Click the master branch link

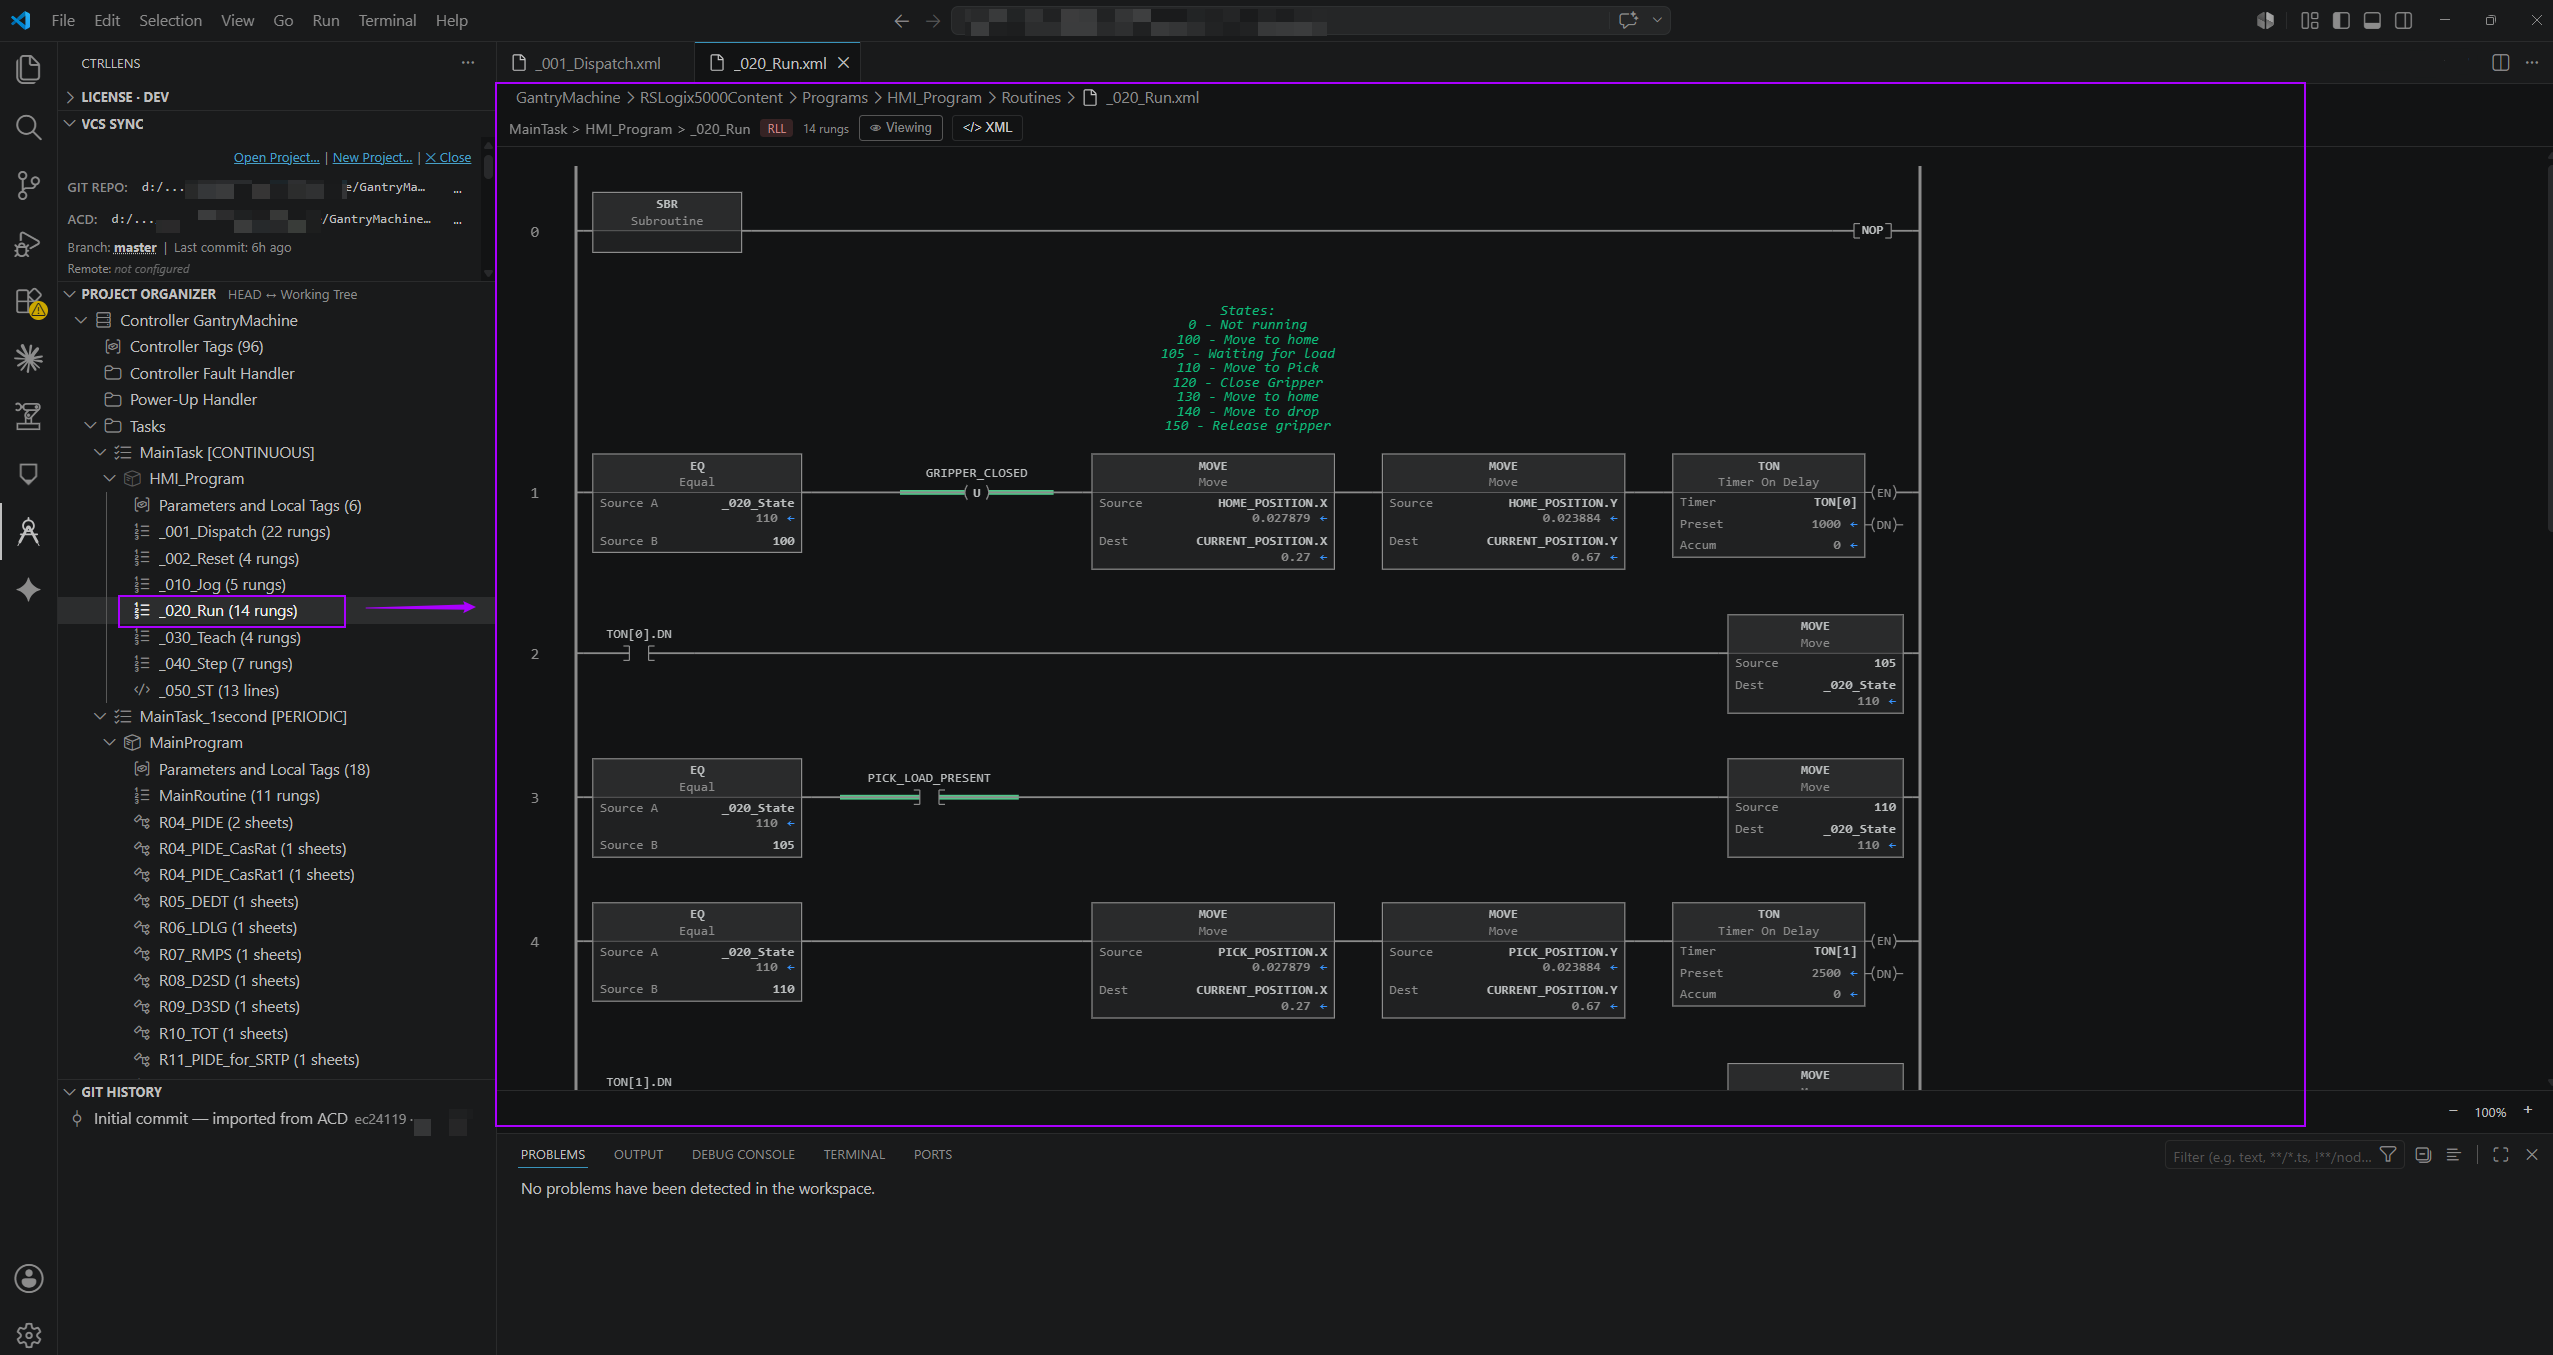[135, 247]
